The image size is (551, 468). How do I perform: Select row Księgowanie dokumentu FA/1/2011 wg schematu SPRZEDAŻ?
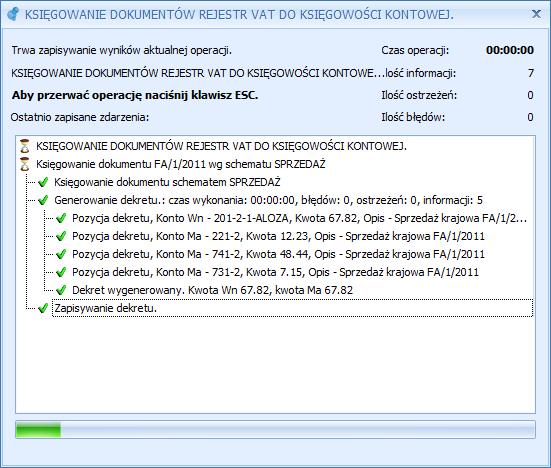pyautogui.click(x=181, y=164)
